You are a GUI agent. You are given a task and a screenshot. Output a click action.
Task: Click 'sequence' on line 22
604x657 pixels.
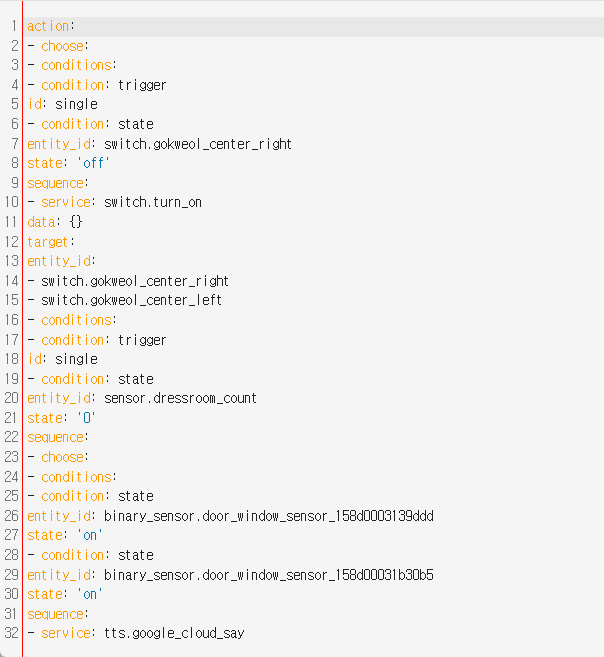pyautogui.click(x=55, y=437)
